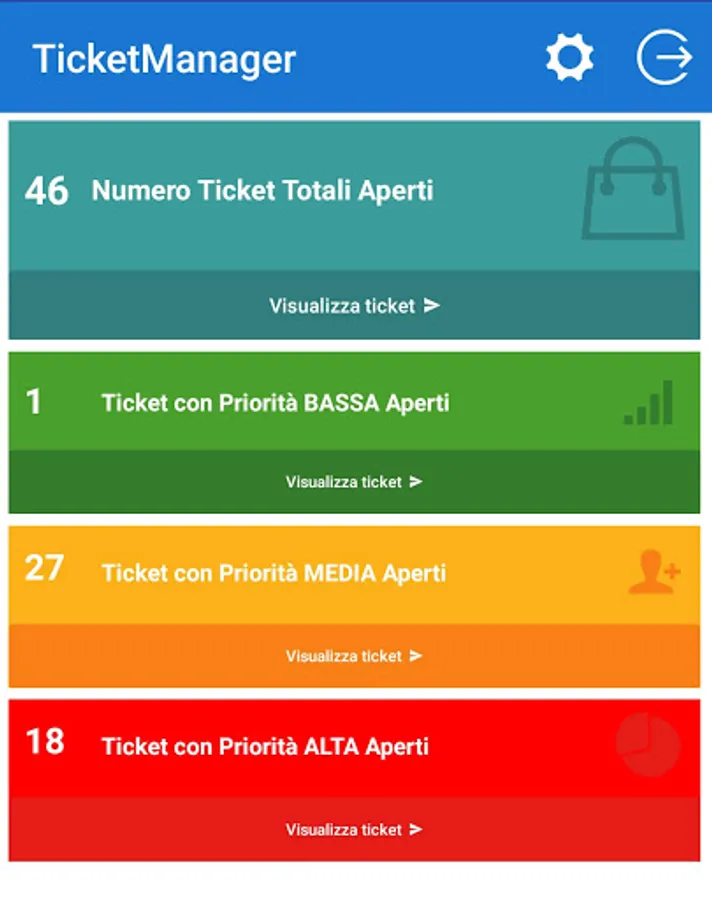Select Ticket con Priorità ALTA Aperti

click(265, 747)
